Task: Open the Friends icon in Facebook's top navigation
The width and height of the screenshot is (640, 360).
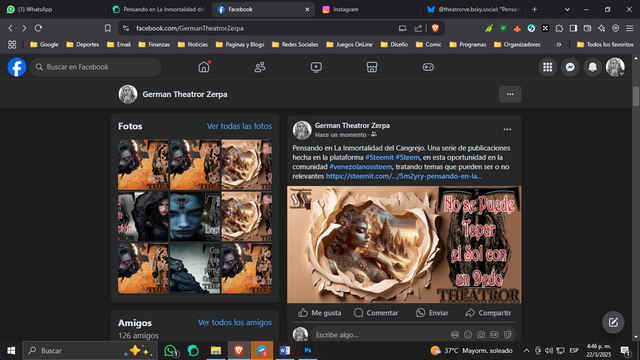Action: tap(260, 67)
